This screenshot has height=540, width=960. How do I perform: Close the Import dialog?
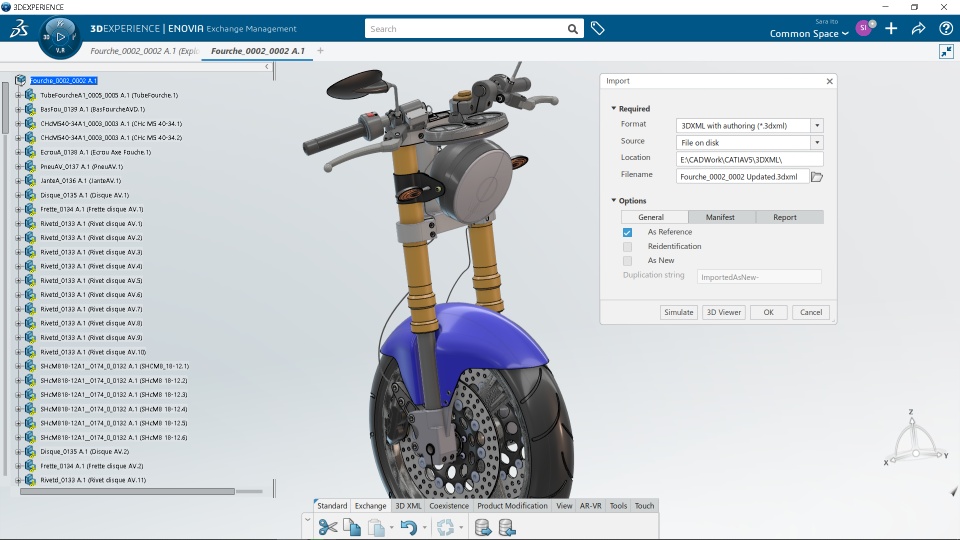[x=830, y=81]
